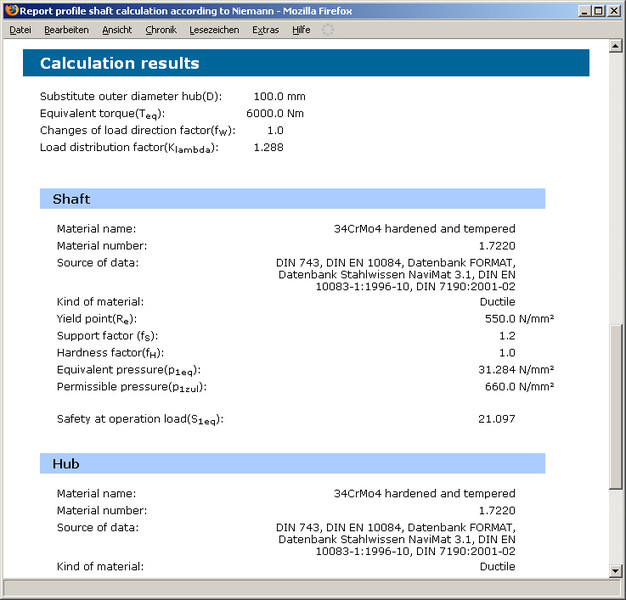Open the Lesezeichen menu

point(214,30)
